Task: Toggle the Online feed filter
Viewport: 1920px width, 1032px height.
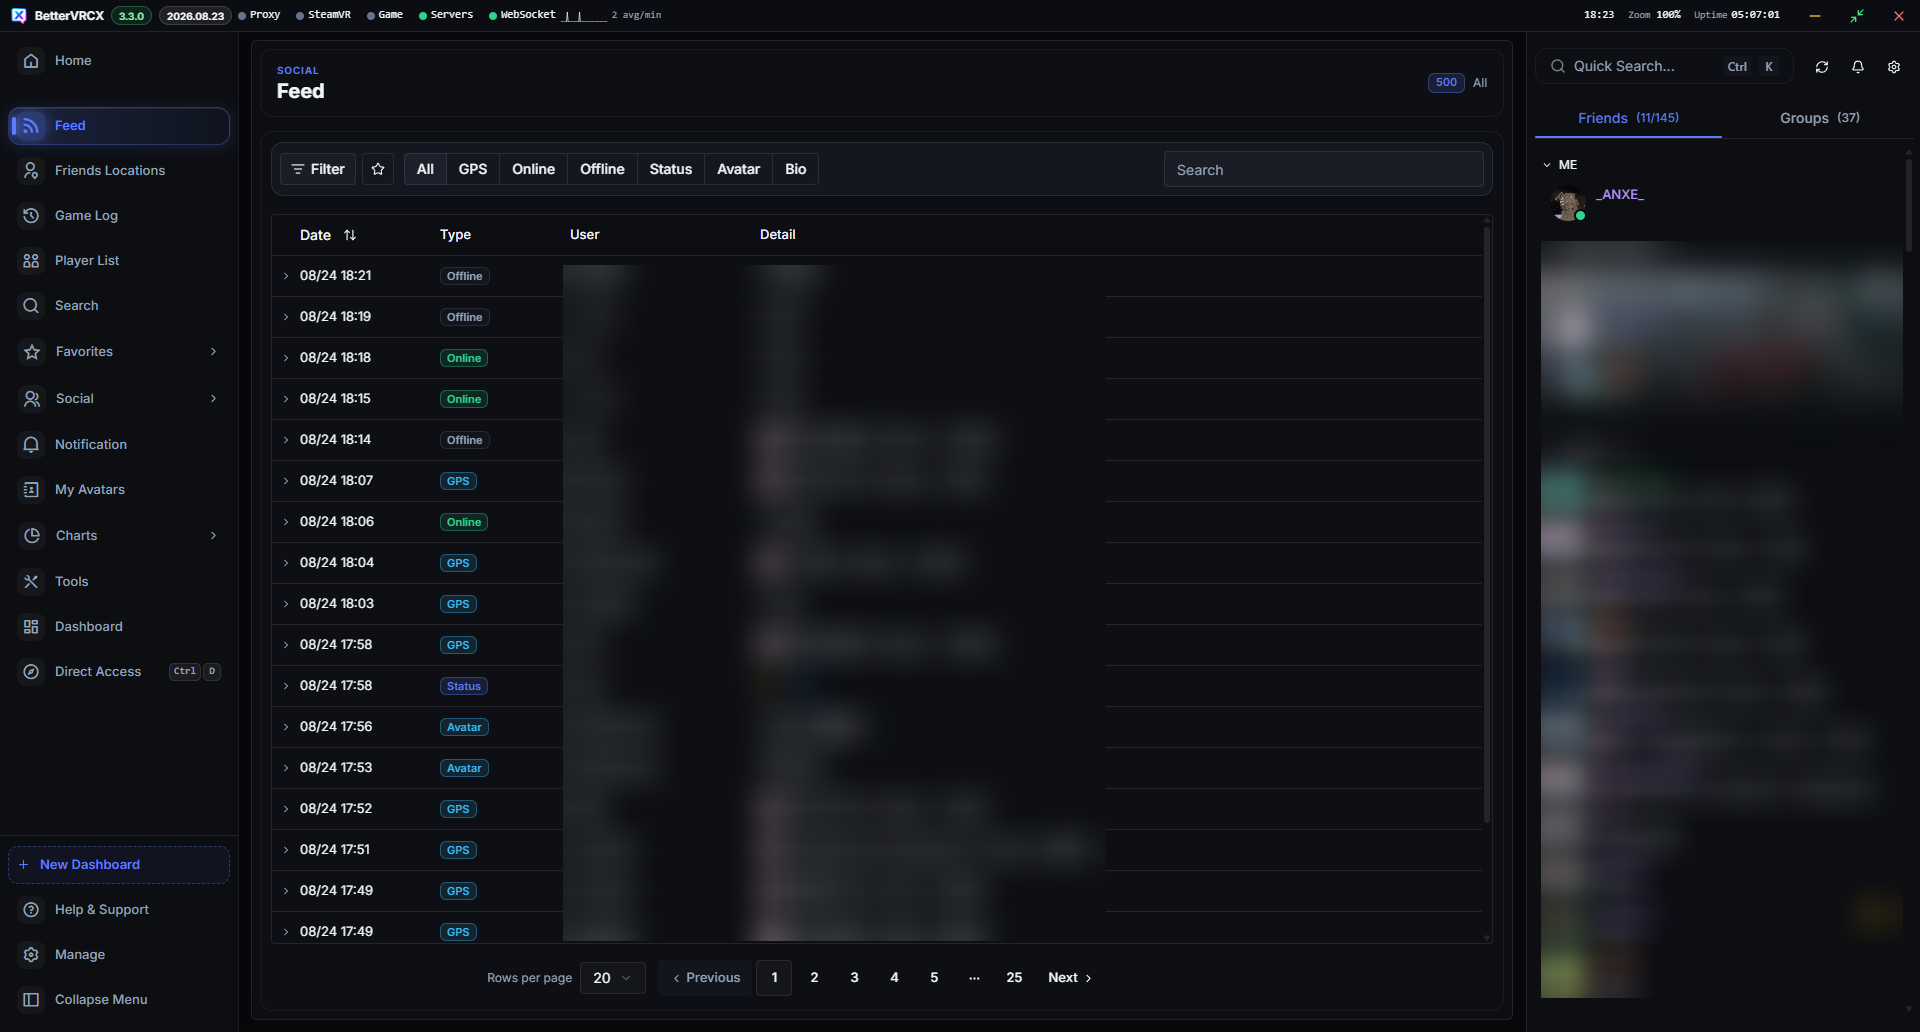Action: coord(533,170)
